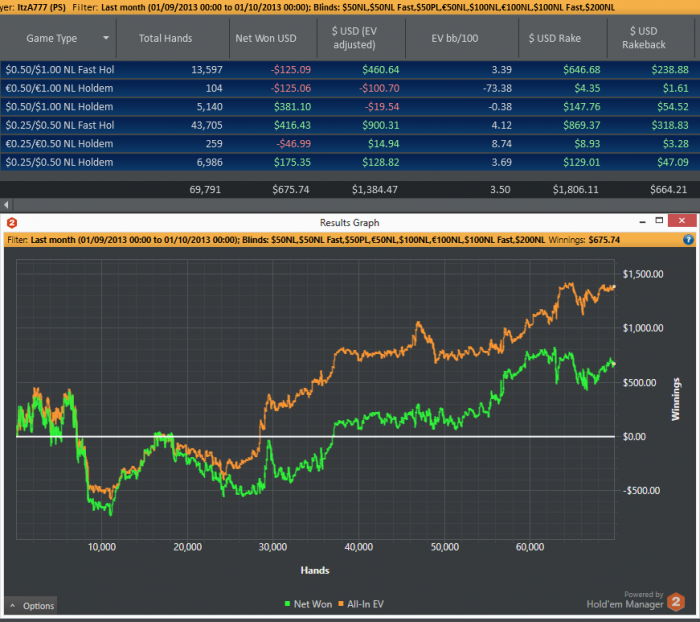Click the horizontal scrollbar left arrow
Image resolution: width=700 pixels, height=622 pixels.
(x=6, y=205)
